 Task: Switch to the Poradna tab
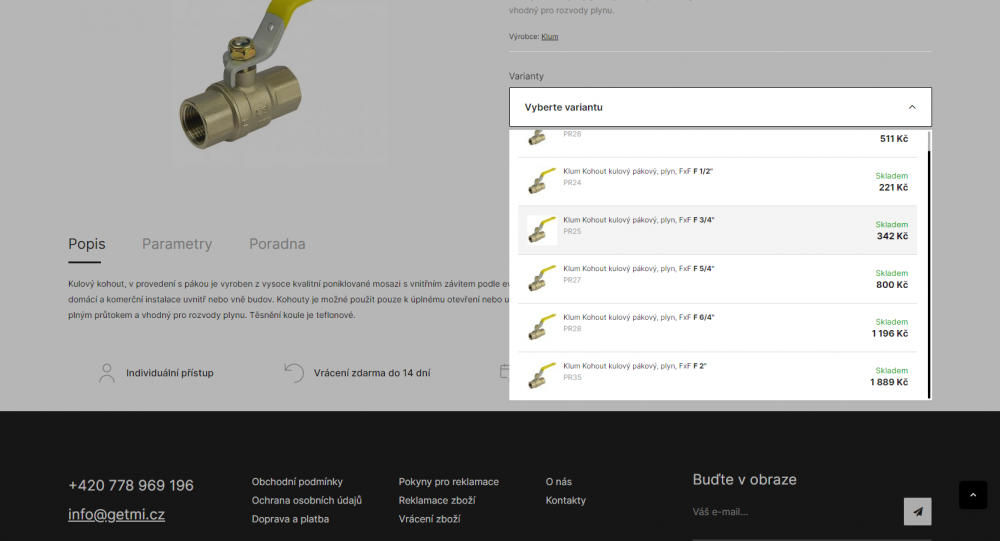click(x=277, y=244)
